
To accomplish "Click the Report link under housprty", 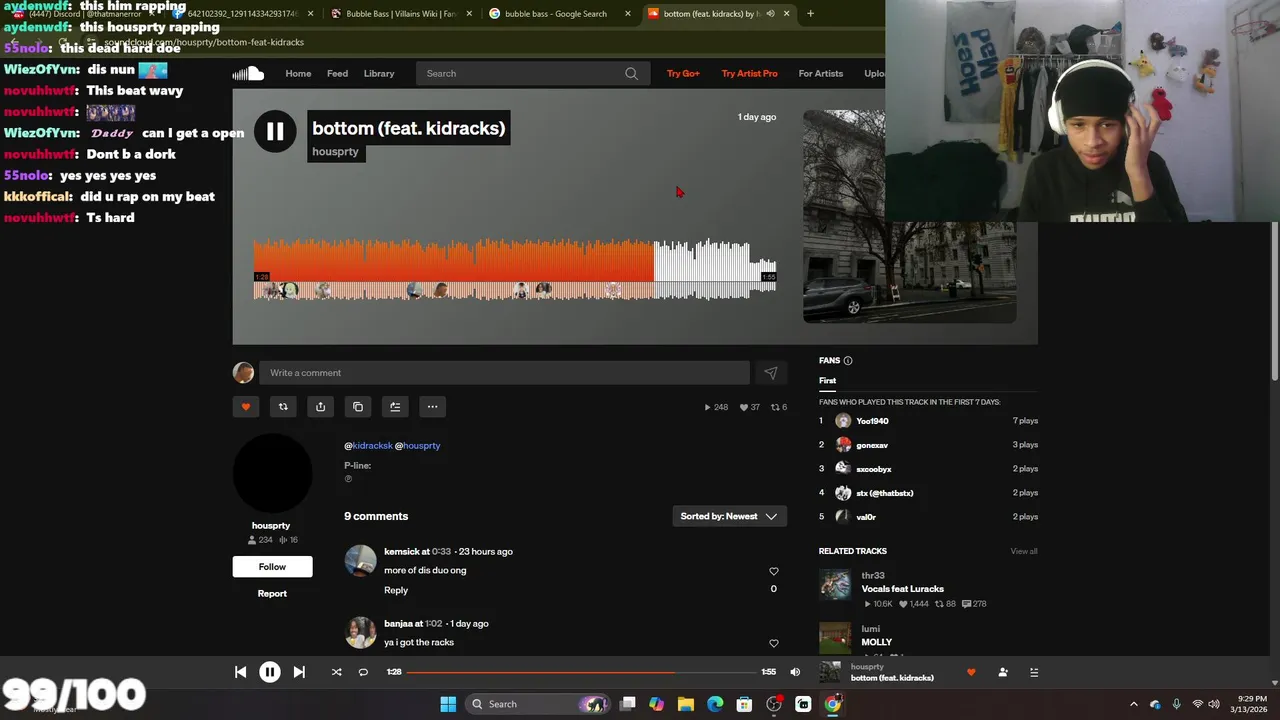I will point(272,594).
